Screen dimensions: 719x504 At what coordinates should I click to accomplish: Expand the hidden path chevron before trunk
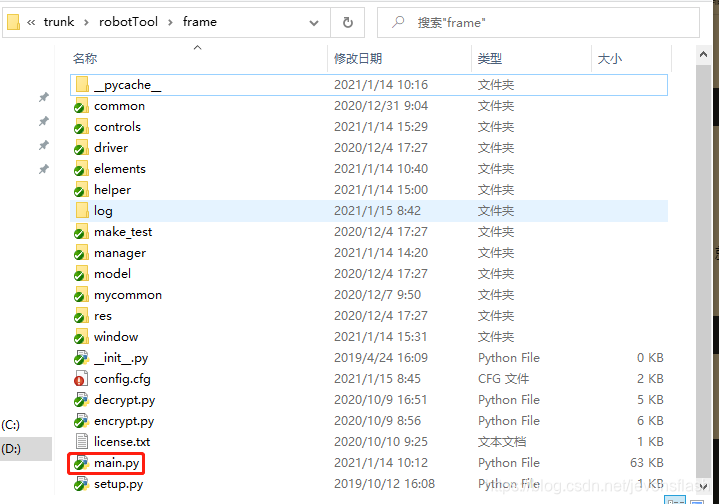pos(31,22)
